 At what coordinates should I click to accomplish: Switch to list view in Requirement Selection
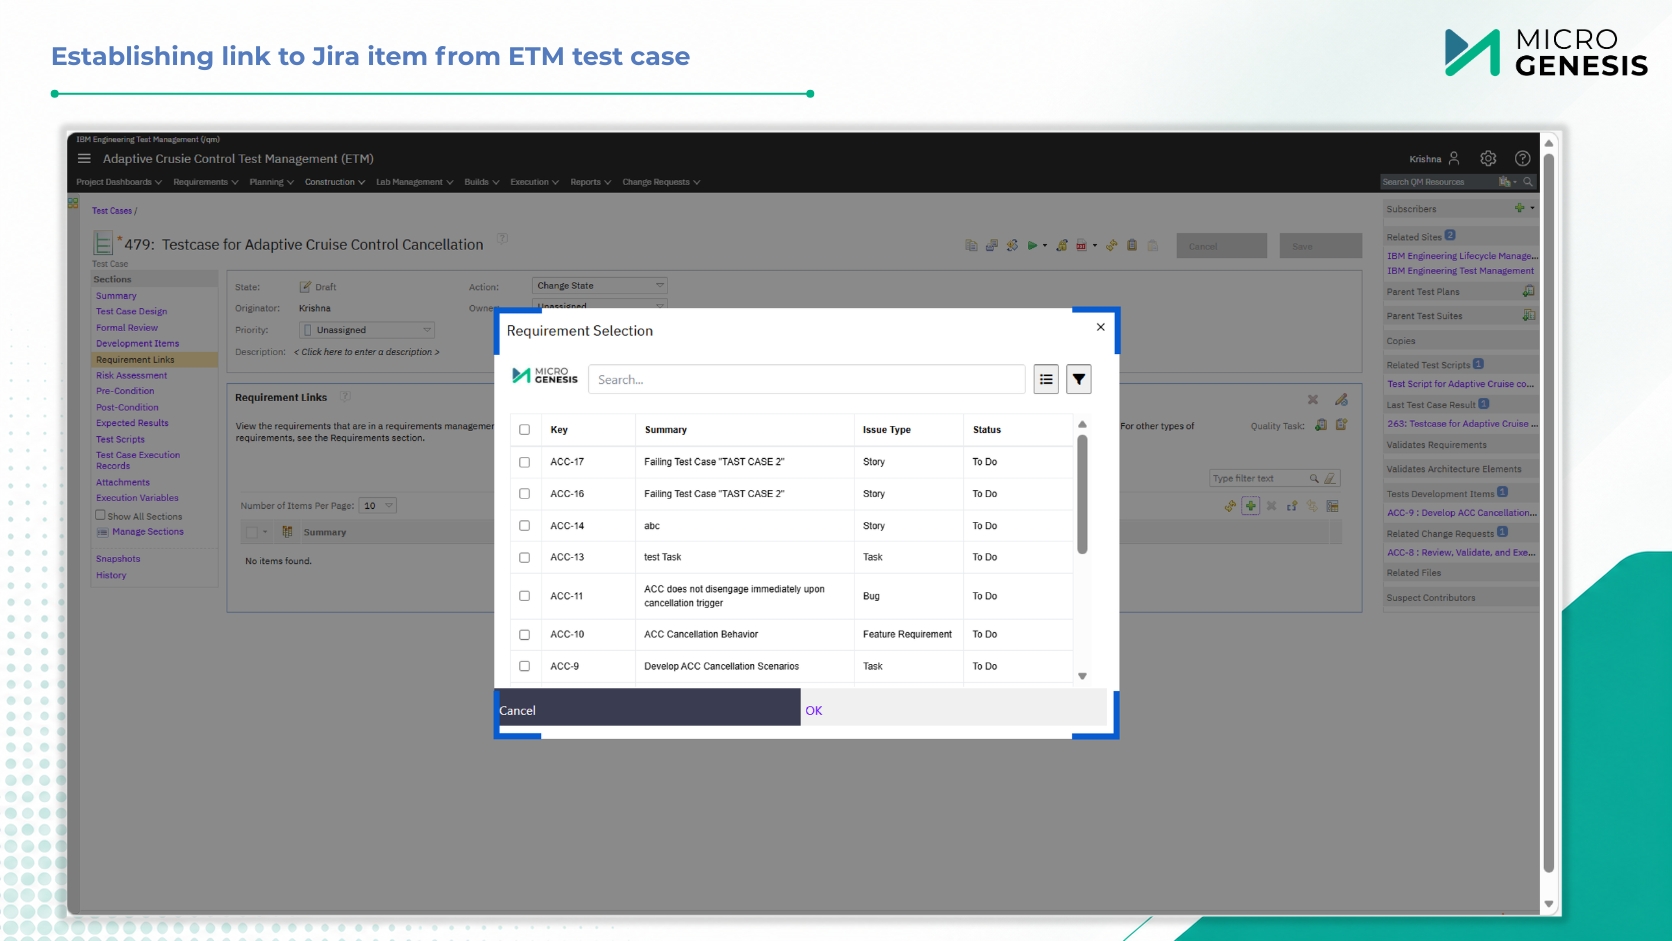1046,379
